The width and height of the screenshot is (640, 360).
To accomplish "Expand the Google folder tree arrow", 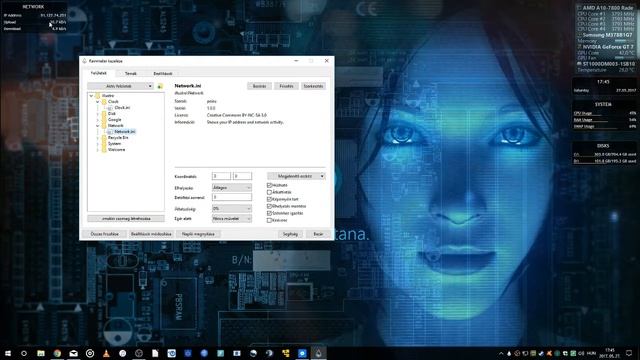I will pyautogui.click(x=98, y=120).
